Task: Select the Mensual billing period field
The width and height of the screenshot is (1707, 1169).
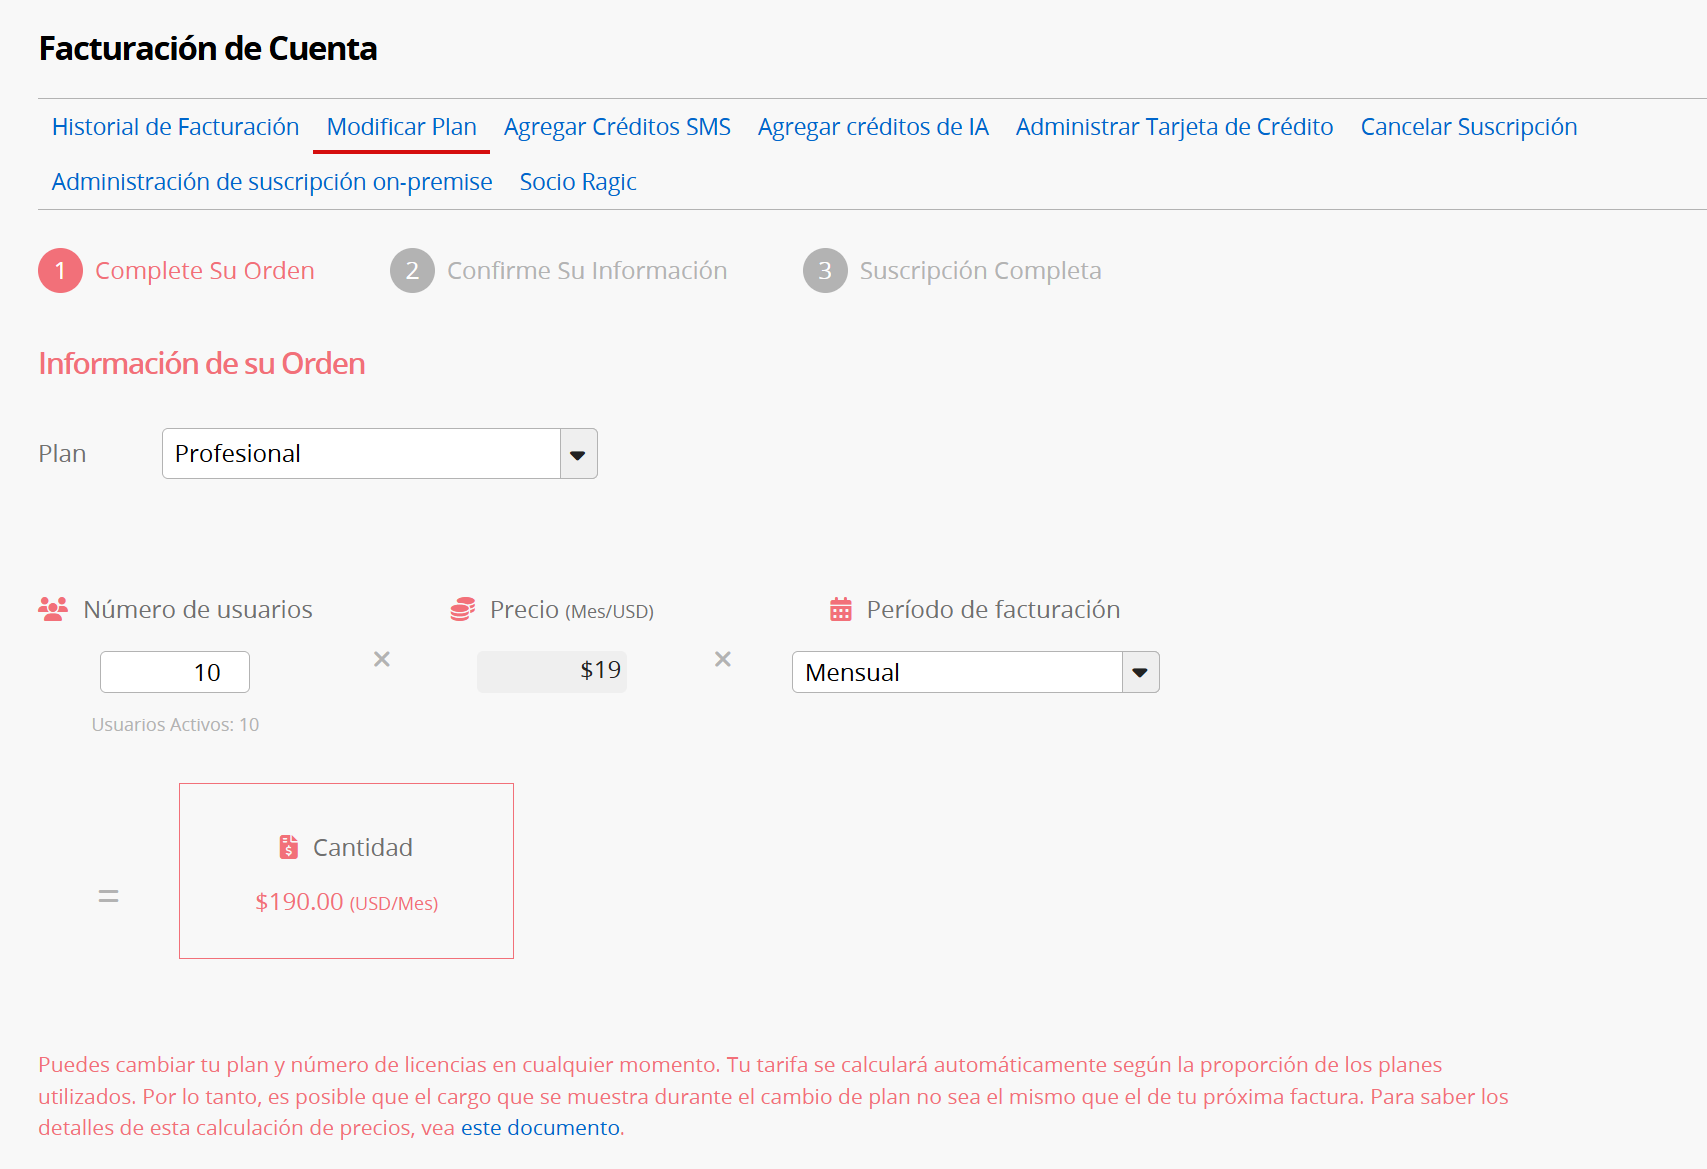Action: (956, 672)
